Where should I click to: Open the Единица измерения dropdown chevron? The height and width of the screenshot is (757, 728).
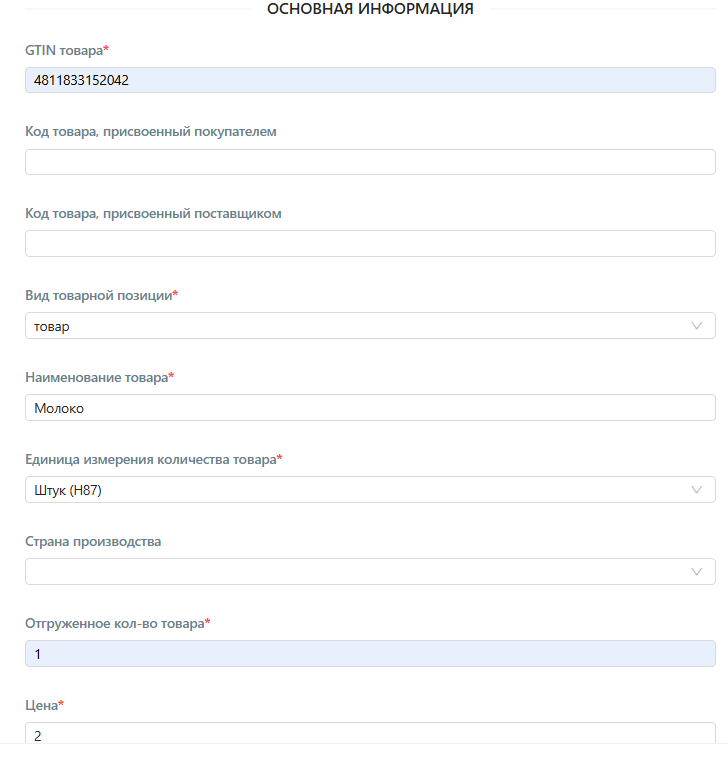click(x=696, y=490)
